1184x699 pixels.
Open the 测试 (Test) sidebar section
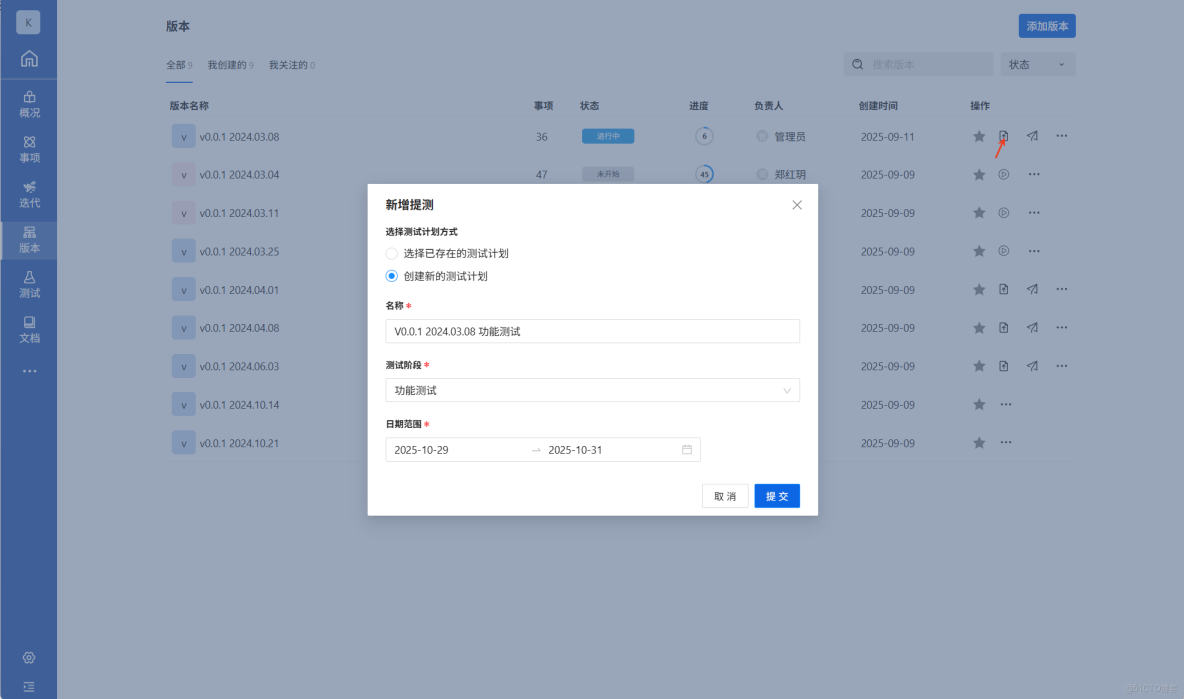coord(29,287)
